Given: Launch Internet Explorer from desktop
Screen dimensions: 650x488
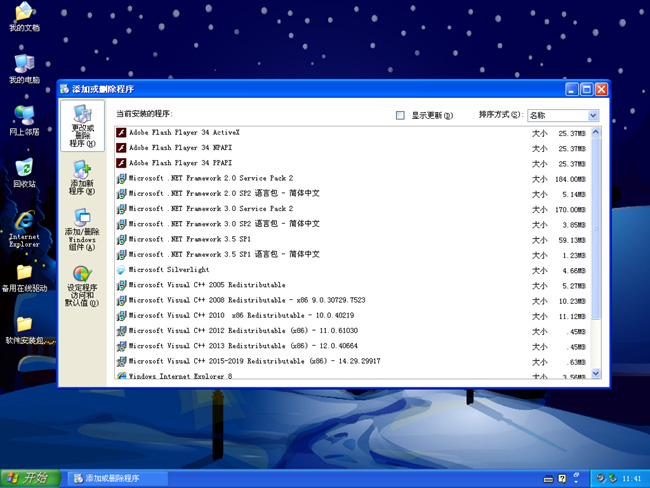Looking at the screenshot, I should click(24, 229).
